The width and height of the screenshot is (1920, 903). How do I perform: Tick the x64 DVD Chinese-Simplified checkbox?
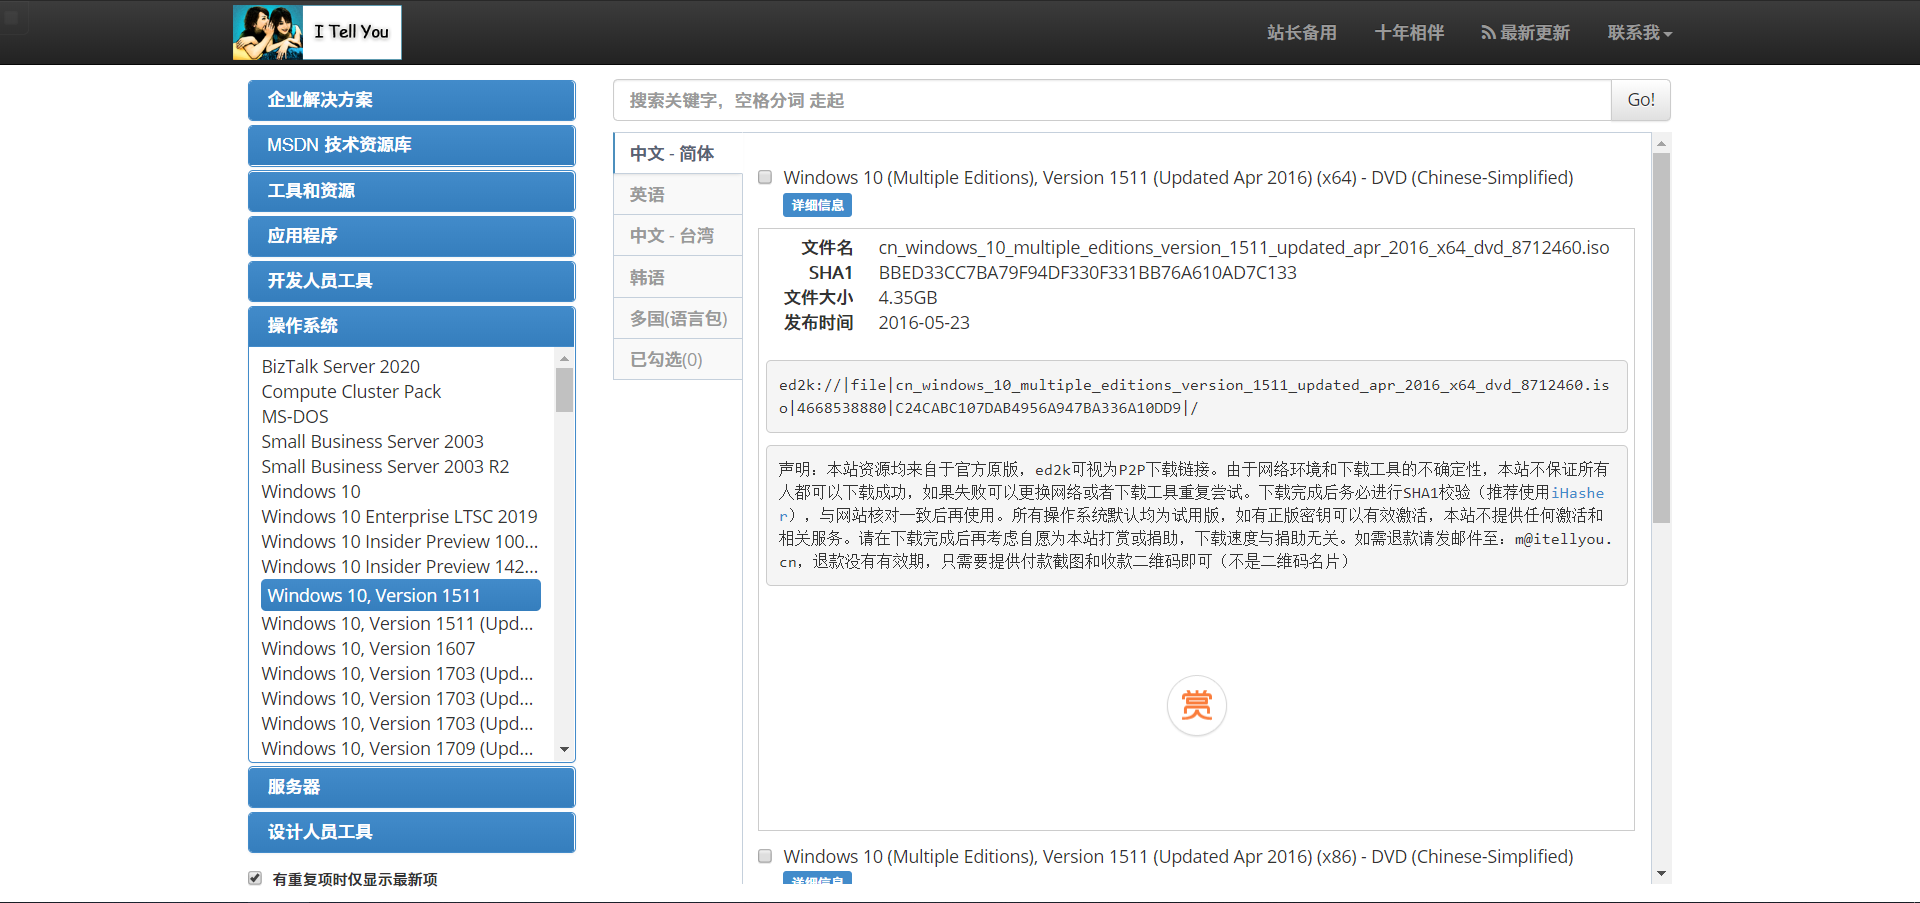coord(765,177)
